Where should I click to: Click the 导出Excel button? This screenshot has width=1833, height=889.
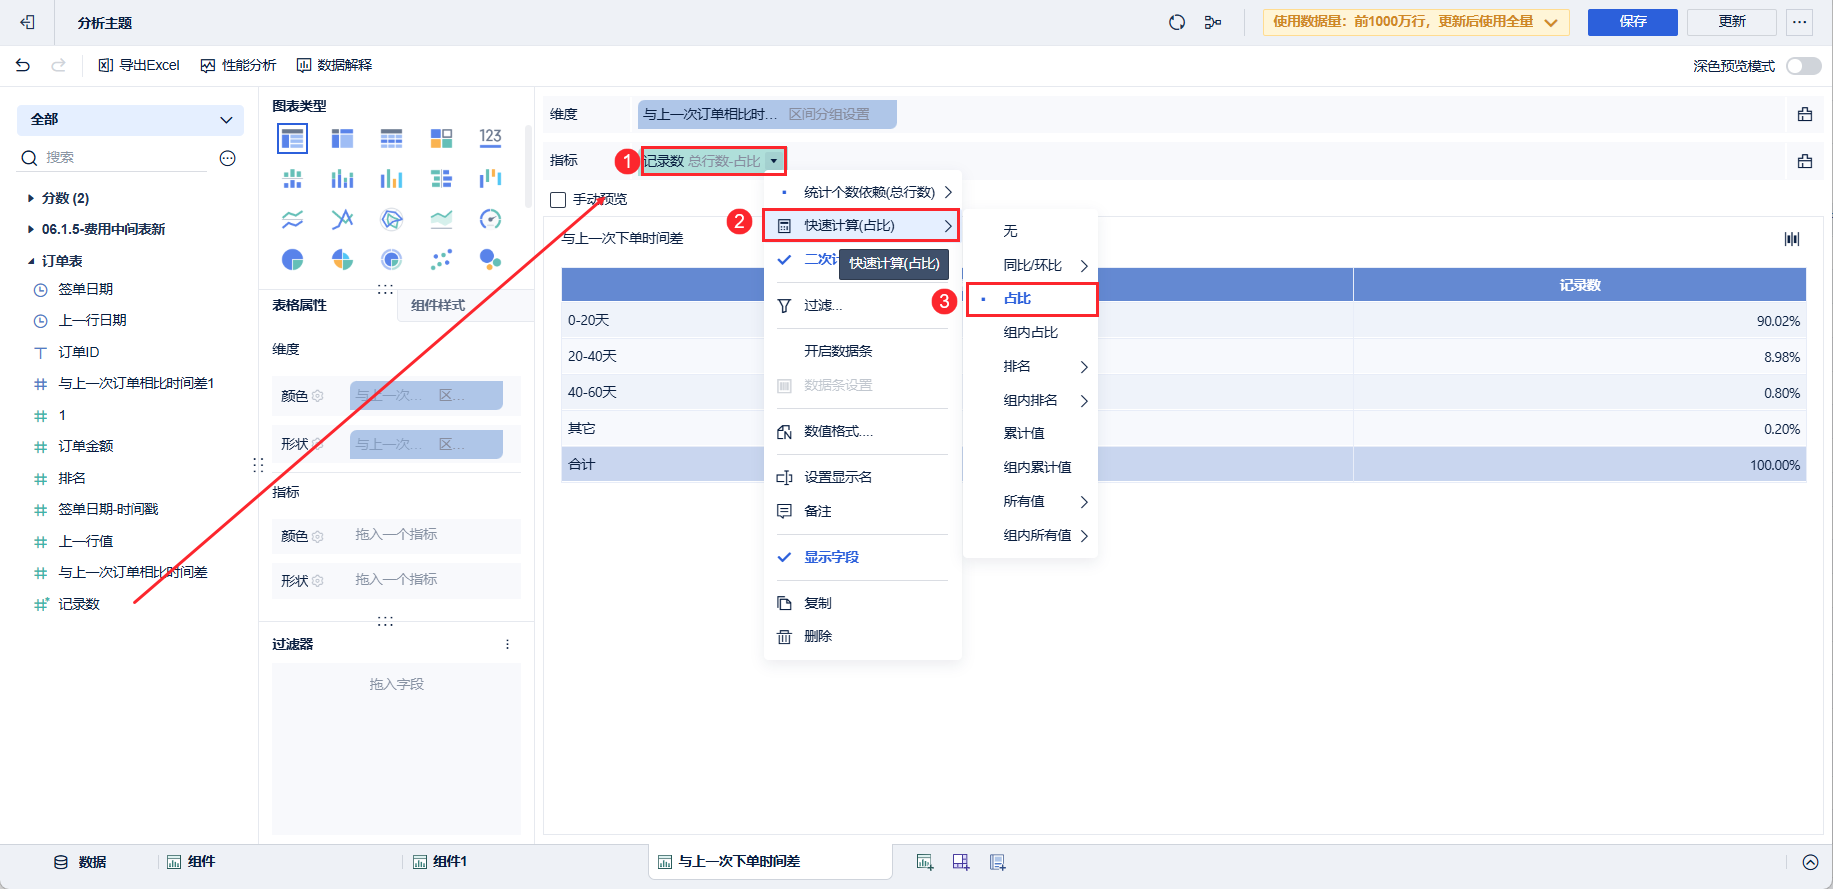click(x=139, y=66)
